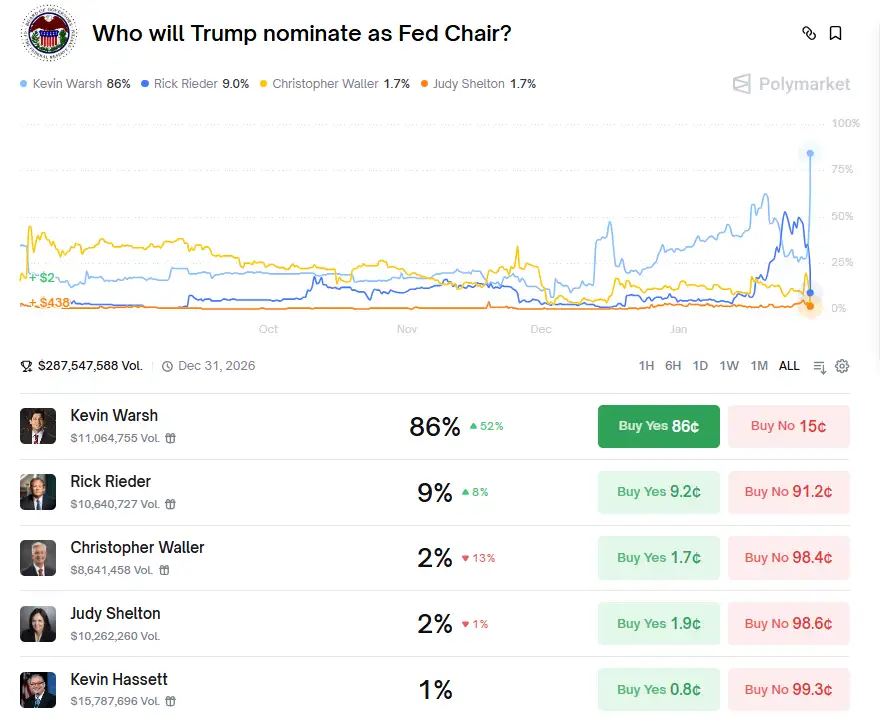Click the gift icon beside Rick Rieder's volume
Screen dimensions: 880x721
171,504
